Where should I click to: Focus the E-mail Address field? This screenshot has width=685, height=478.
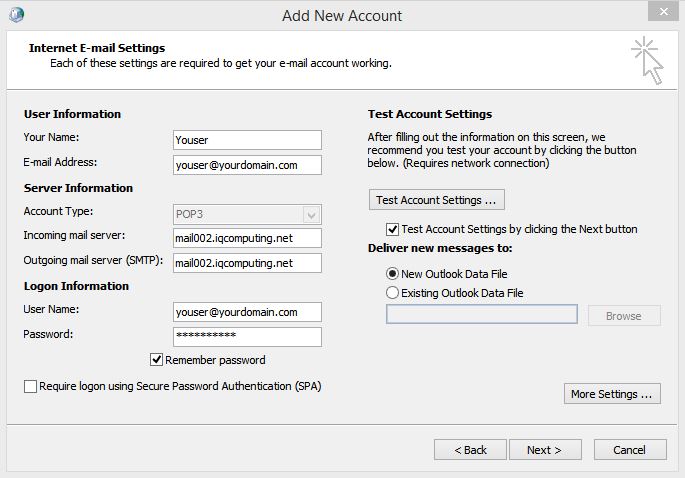pyautogui.click(x=247, y=165)
